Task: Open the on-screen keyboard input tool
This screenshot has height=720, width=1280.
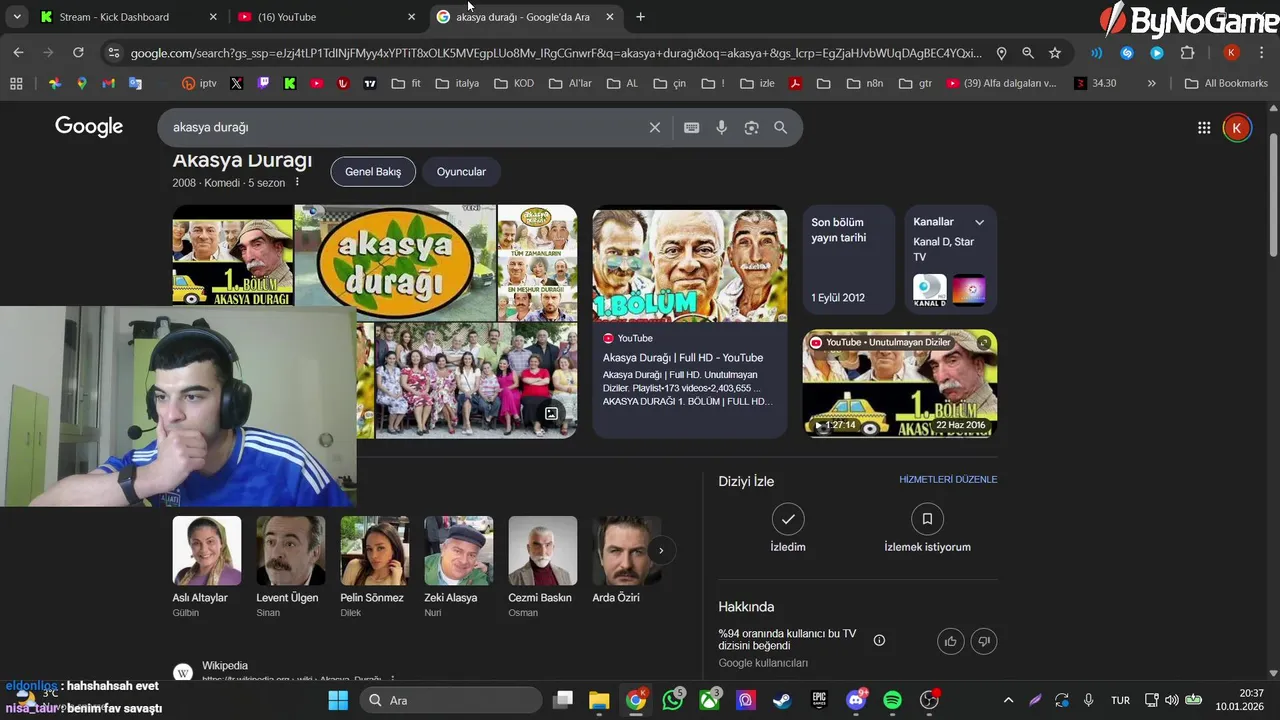Action: 691,128
